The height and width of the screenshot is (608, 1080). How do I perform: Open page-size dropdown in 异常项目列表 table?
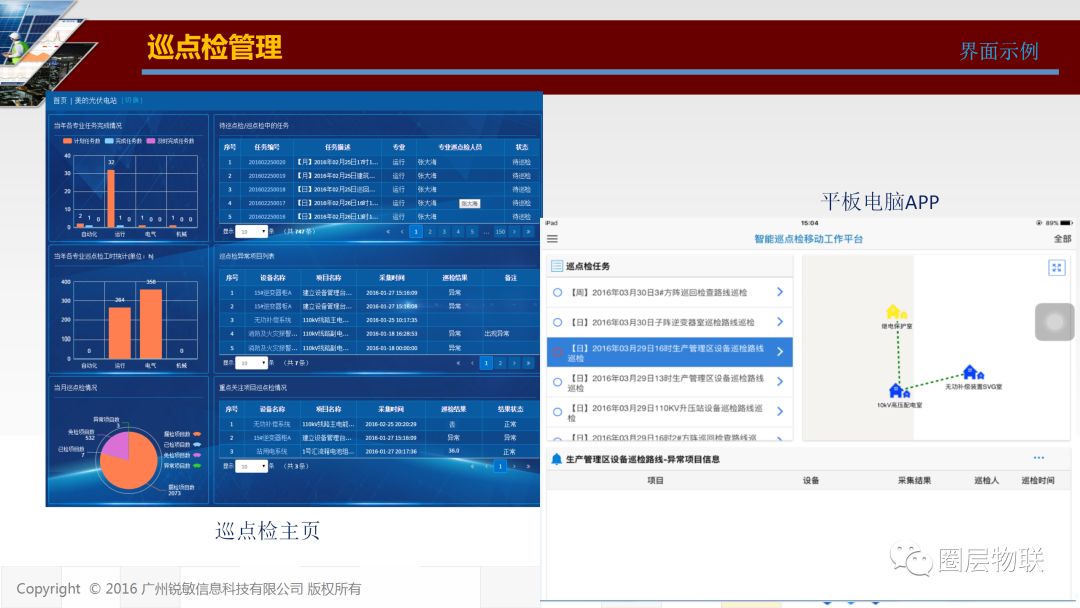click(252, 363)
